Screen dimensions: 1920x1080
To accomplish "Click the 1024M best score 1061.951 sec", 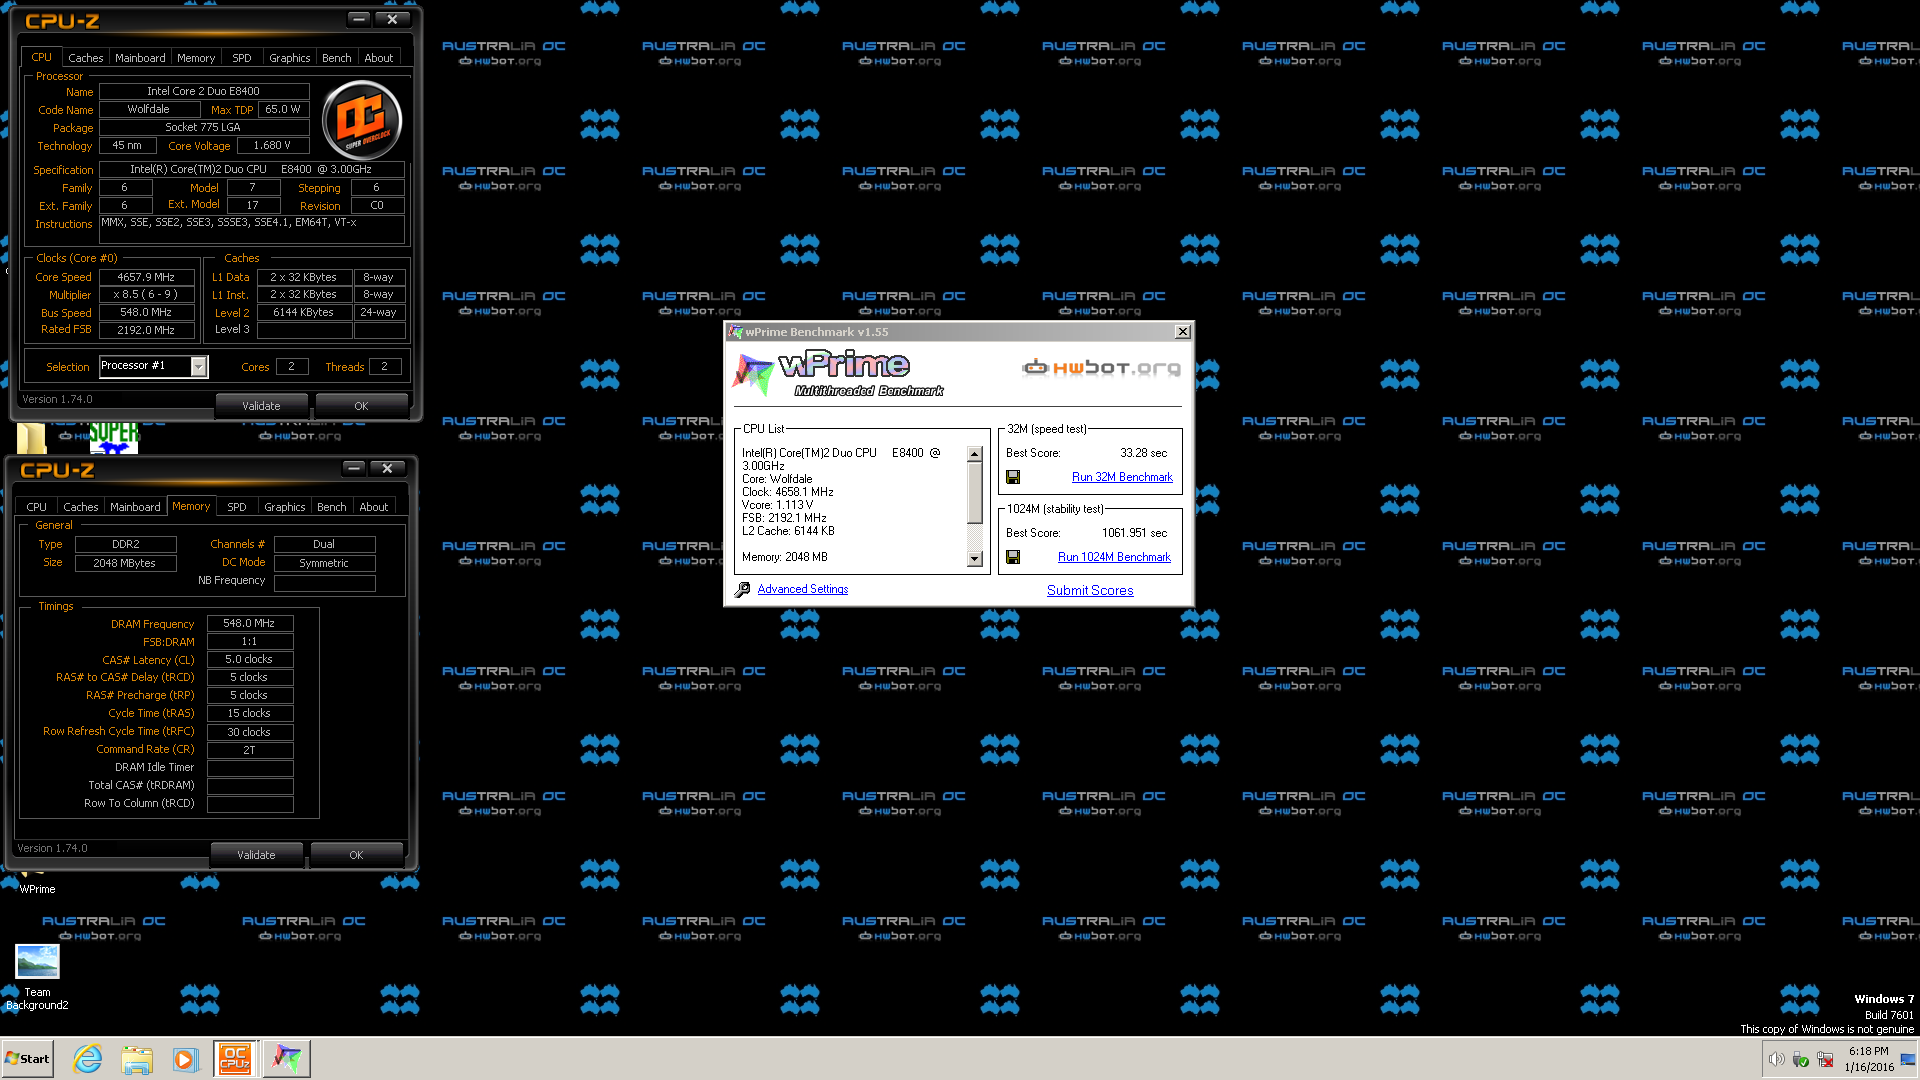I will tap(1134, 533).
